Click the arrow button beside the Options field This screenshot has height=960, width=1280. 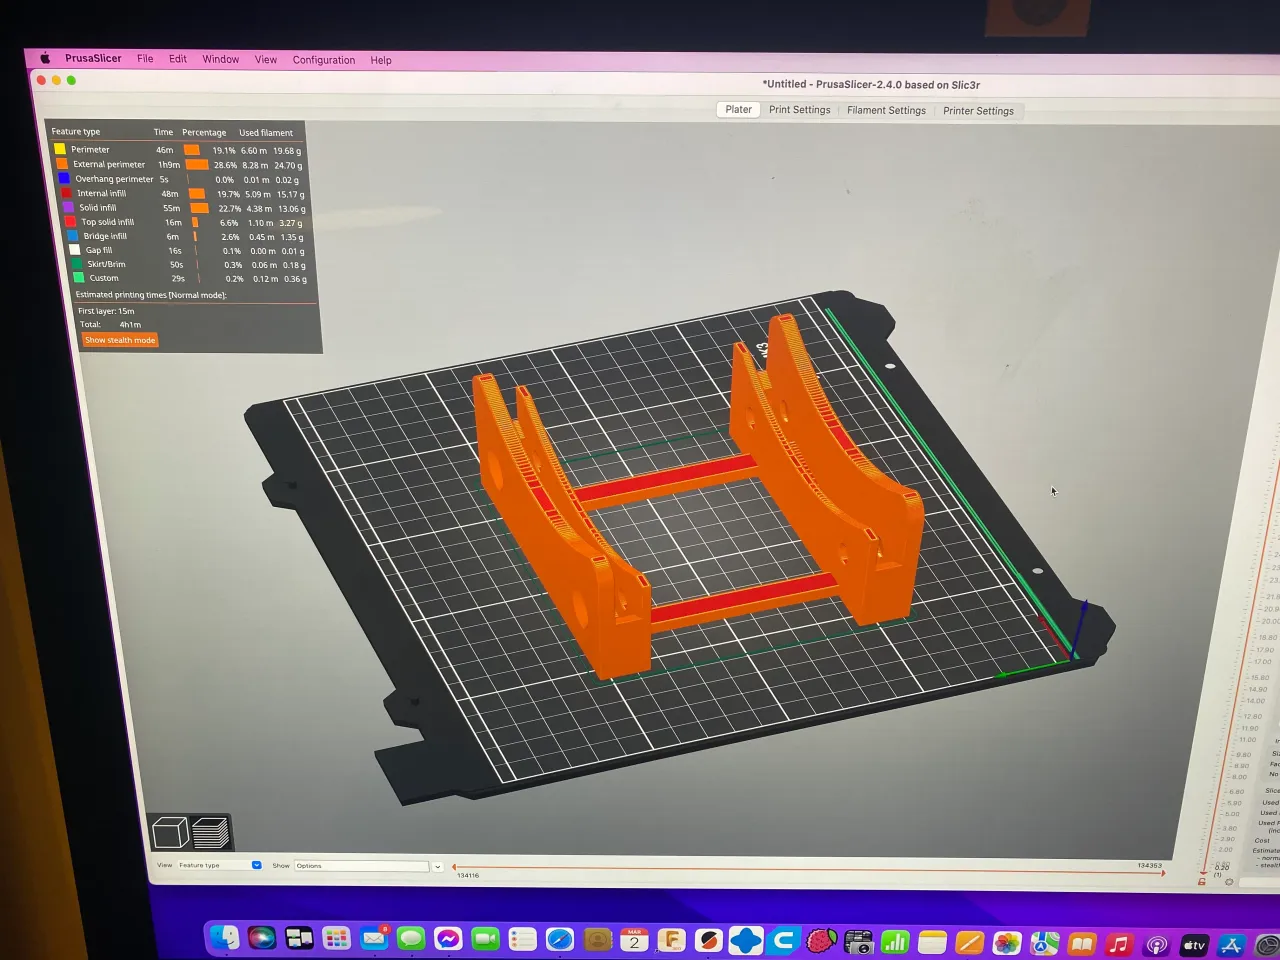(x=438, y=867)
